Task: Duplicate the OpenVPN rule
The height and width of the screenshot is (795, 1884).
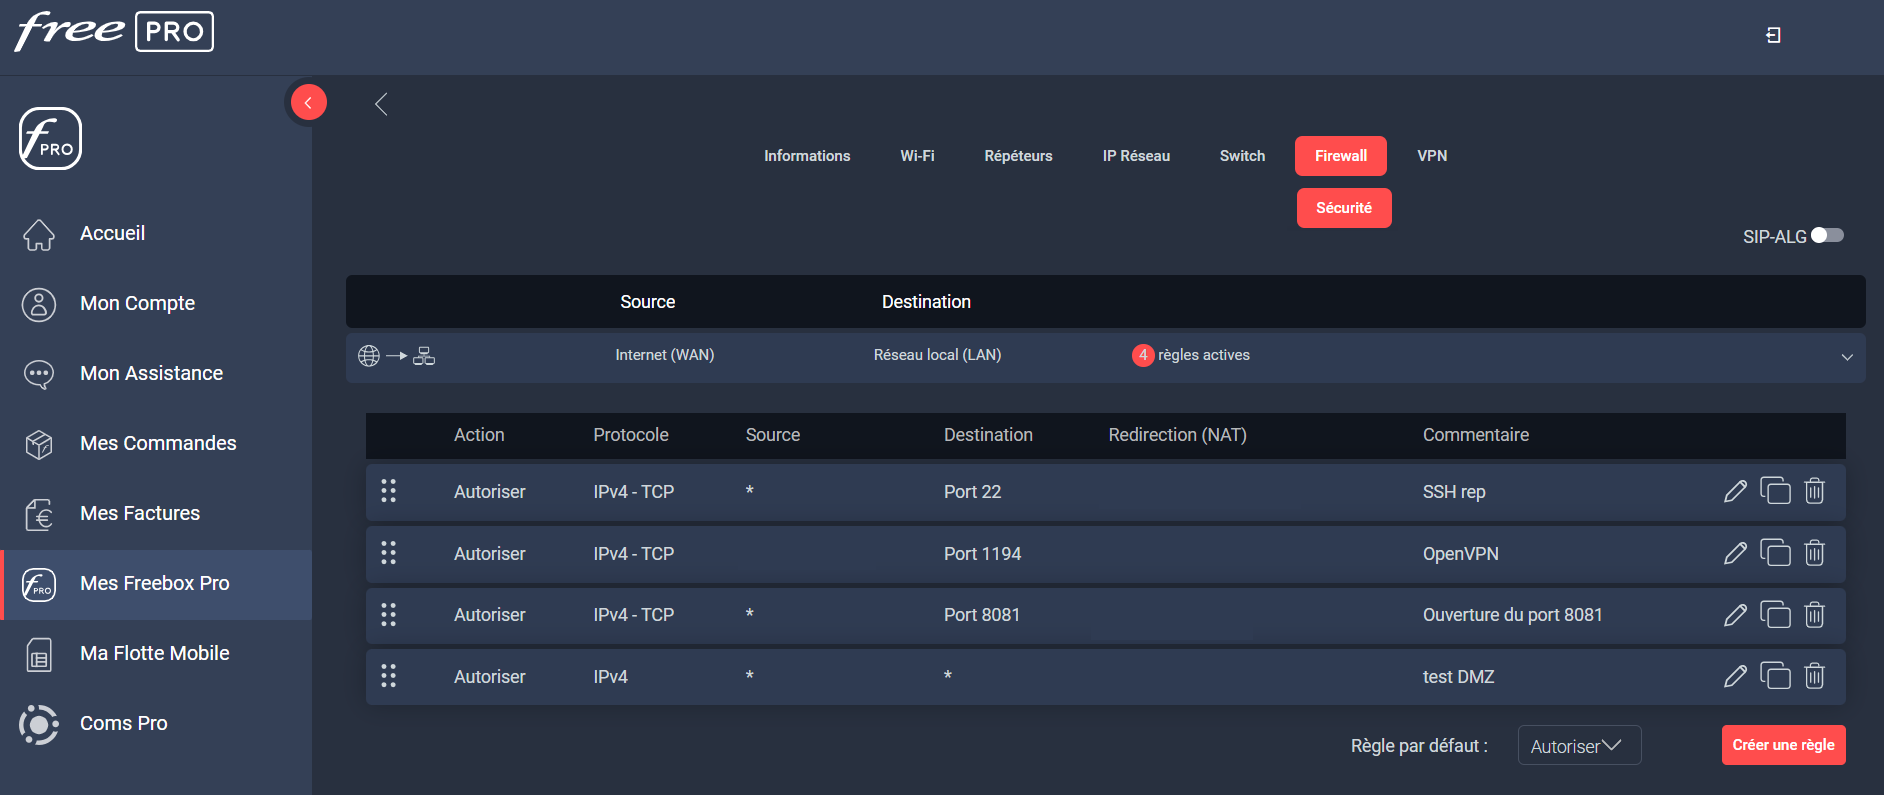Action: pyautogui.click(x=1775, y=553)
